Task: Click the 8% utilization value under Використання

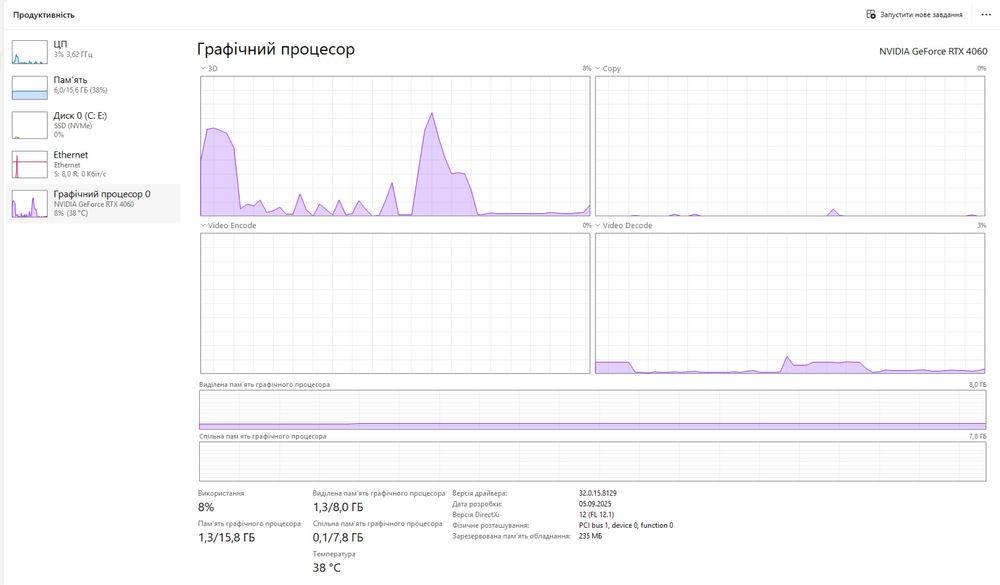Action: [206, 507]
